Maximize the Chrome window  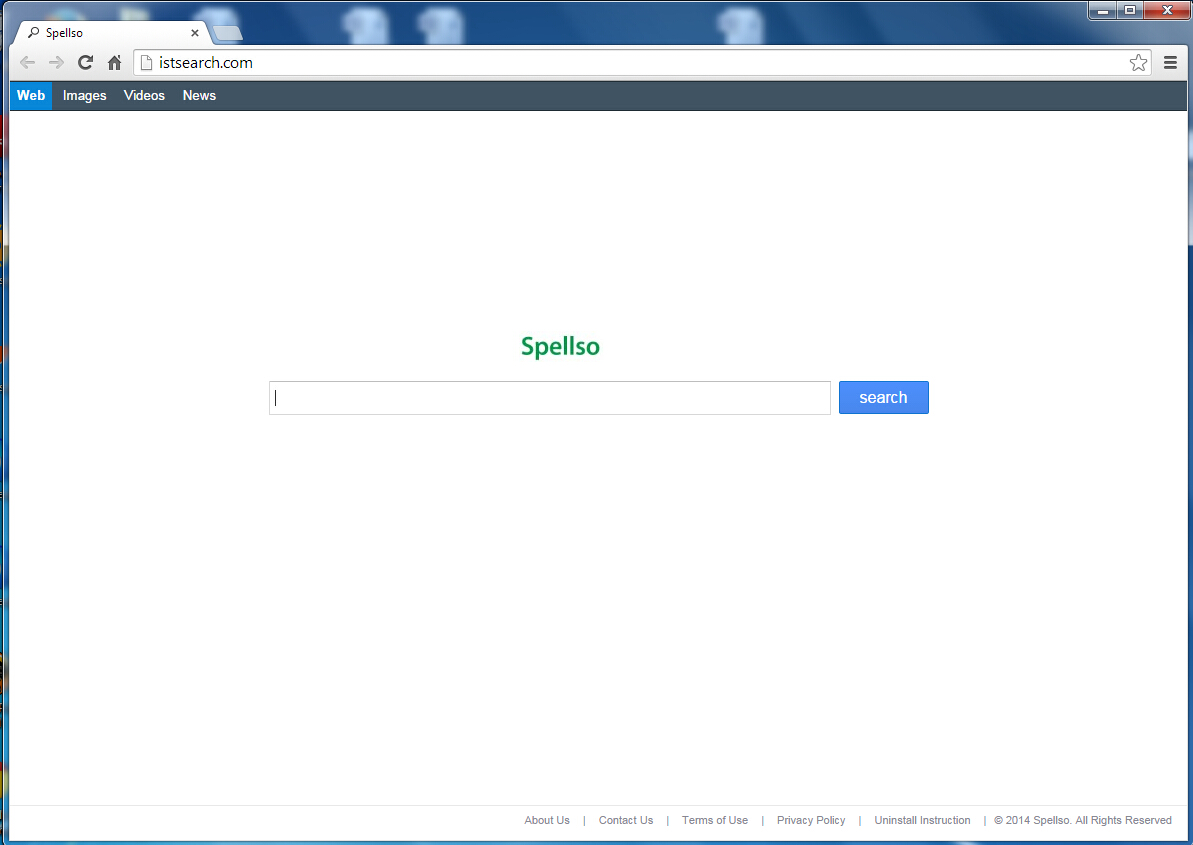click(x=1130, y=10)
